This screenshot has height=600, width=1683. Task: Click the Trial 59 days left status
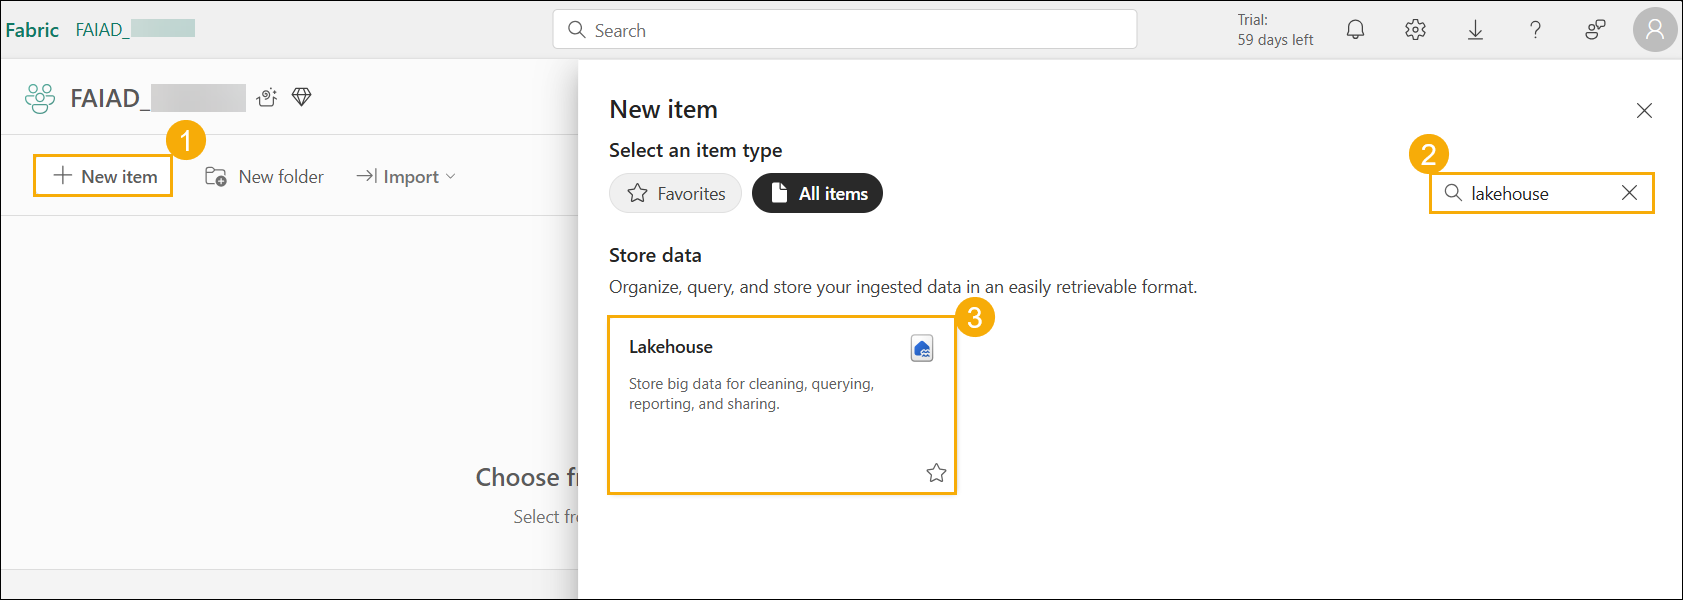1275,30
